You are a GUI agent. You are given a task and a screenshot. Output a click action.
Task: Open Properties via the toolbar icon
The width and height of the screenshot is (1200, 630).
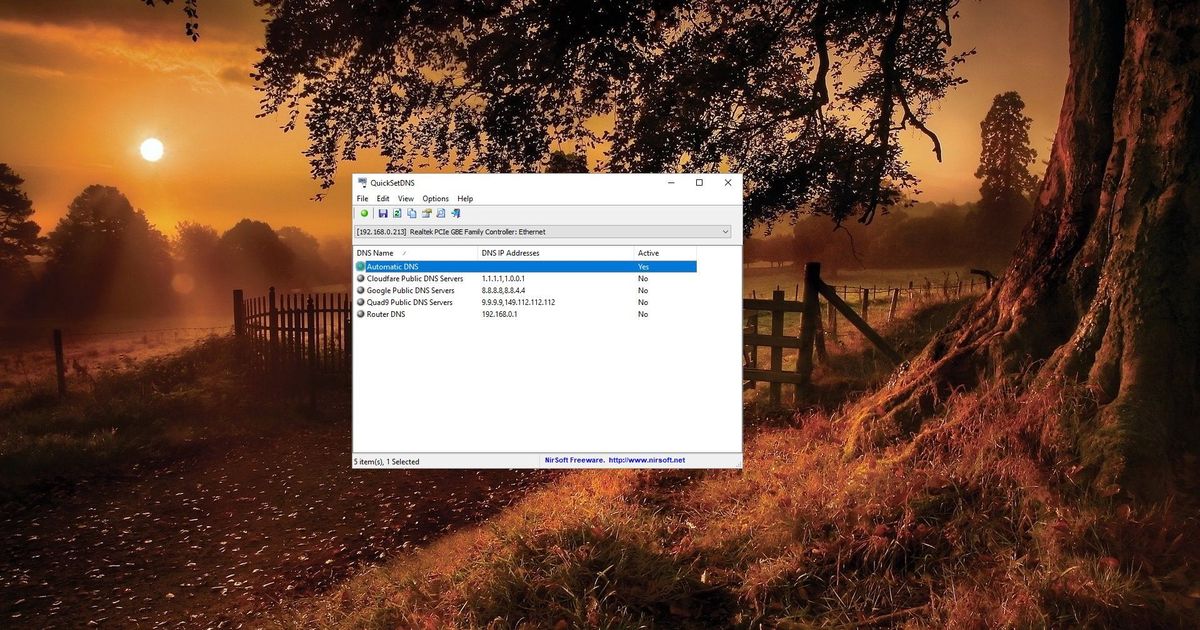click(x=426, y=213)
